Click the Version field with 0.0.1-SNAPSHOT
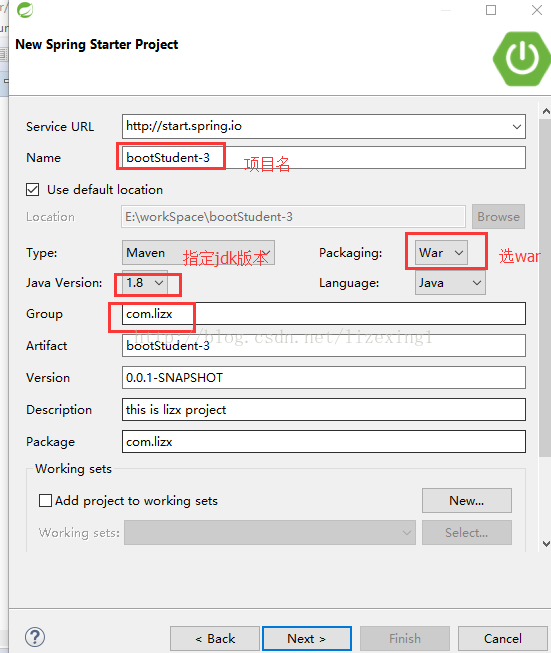This screenshot has height=653, width=551. click(324, 377)
